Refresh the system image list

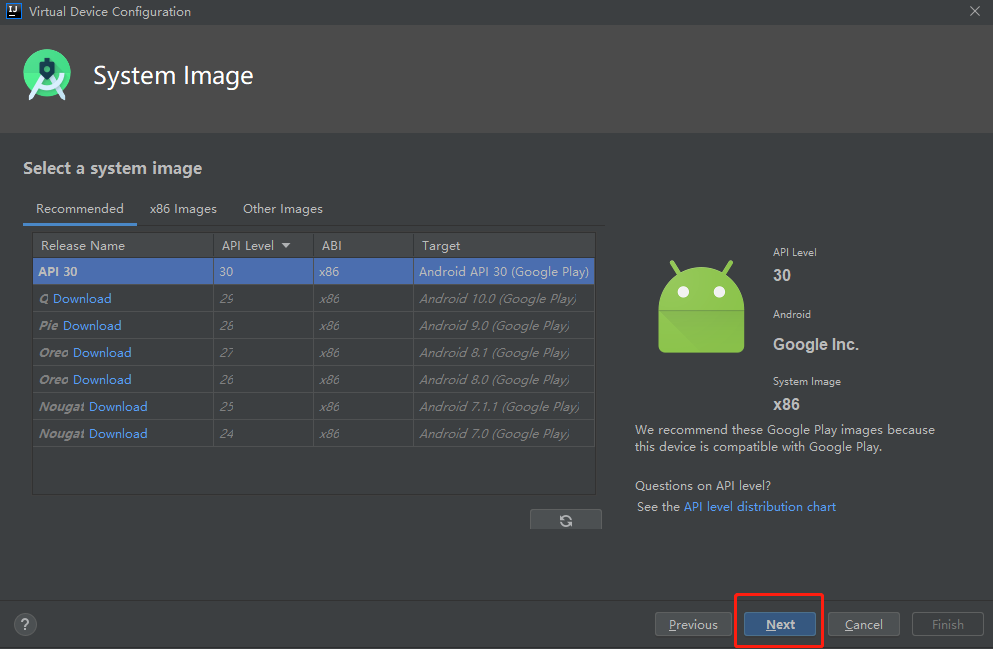tap(565, 519)
